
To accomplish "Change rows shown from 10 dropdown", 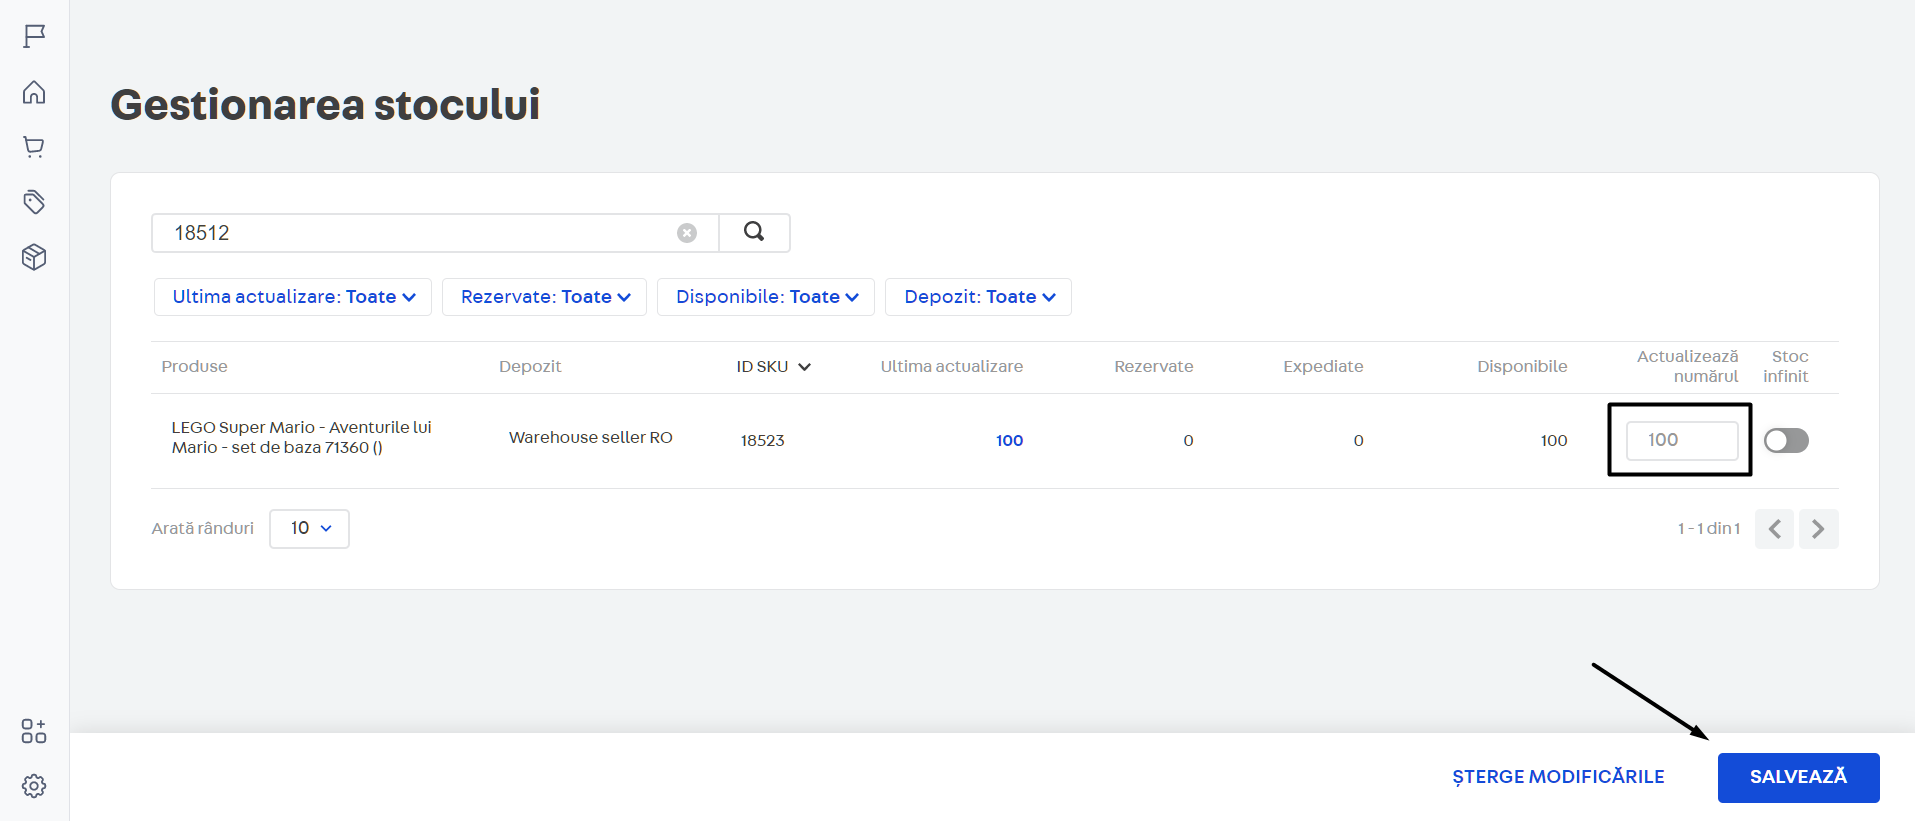I will pos(309,528).
